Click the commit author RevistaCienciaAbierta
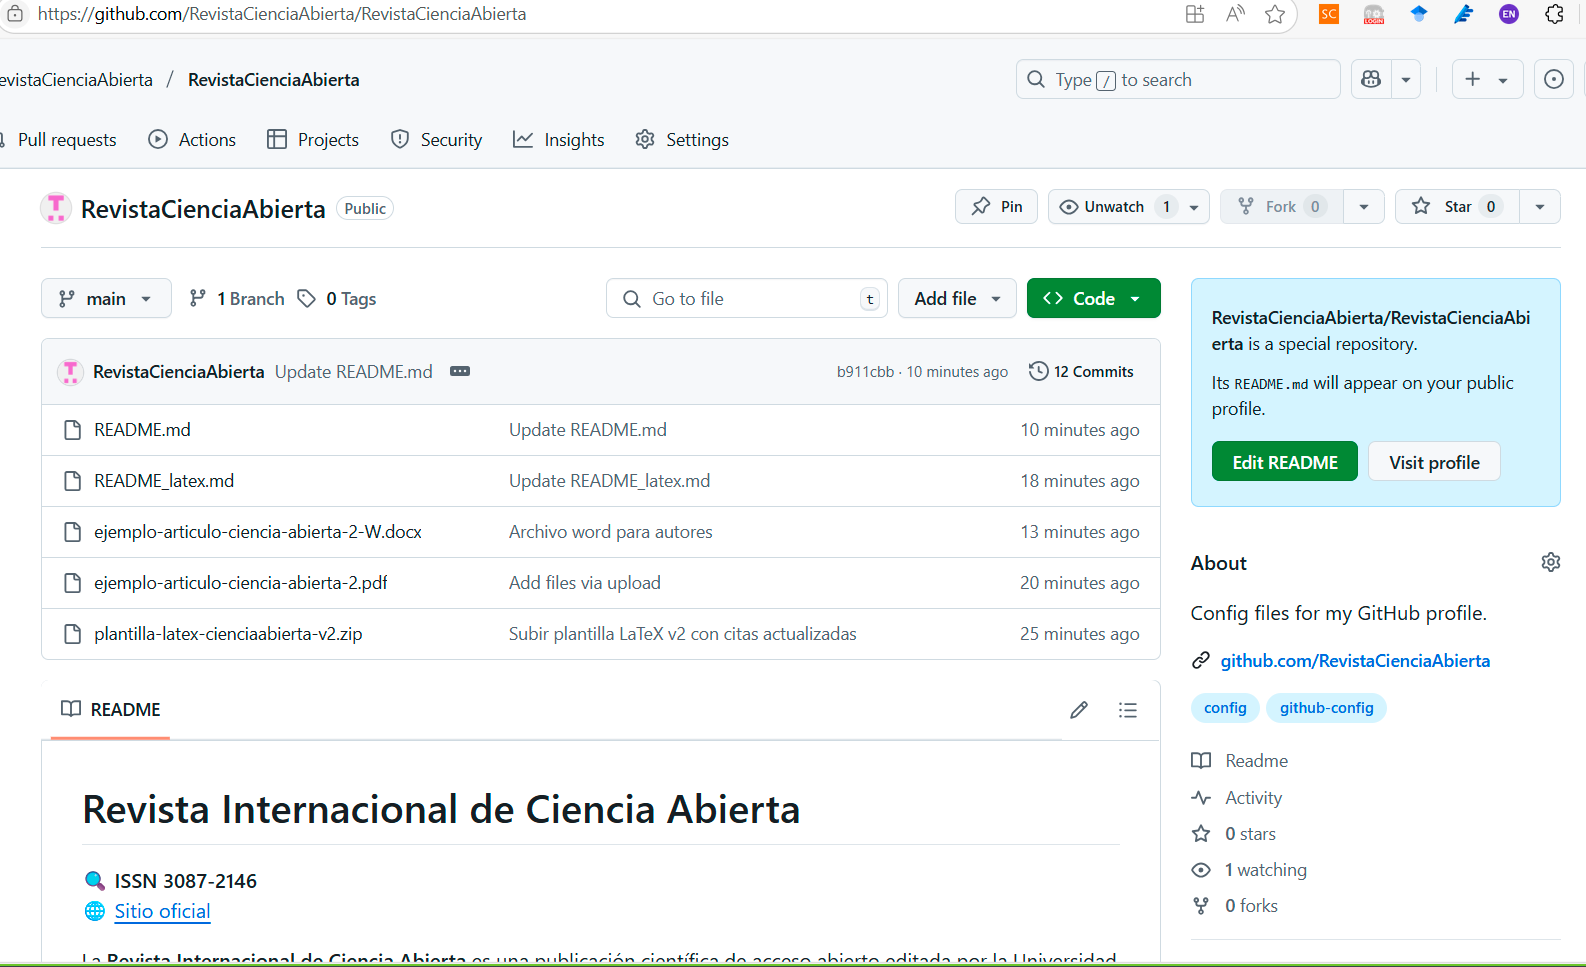1586x967 pixels. (178, 371)
